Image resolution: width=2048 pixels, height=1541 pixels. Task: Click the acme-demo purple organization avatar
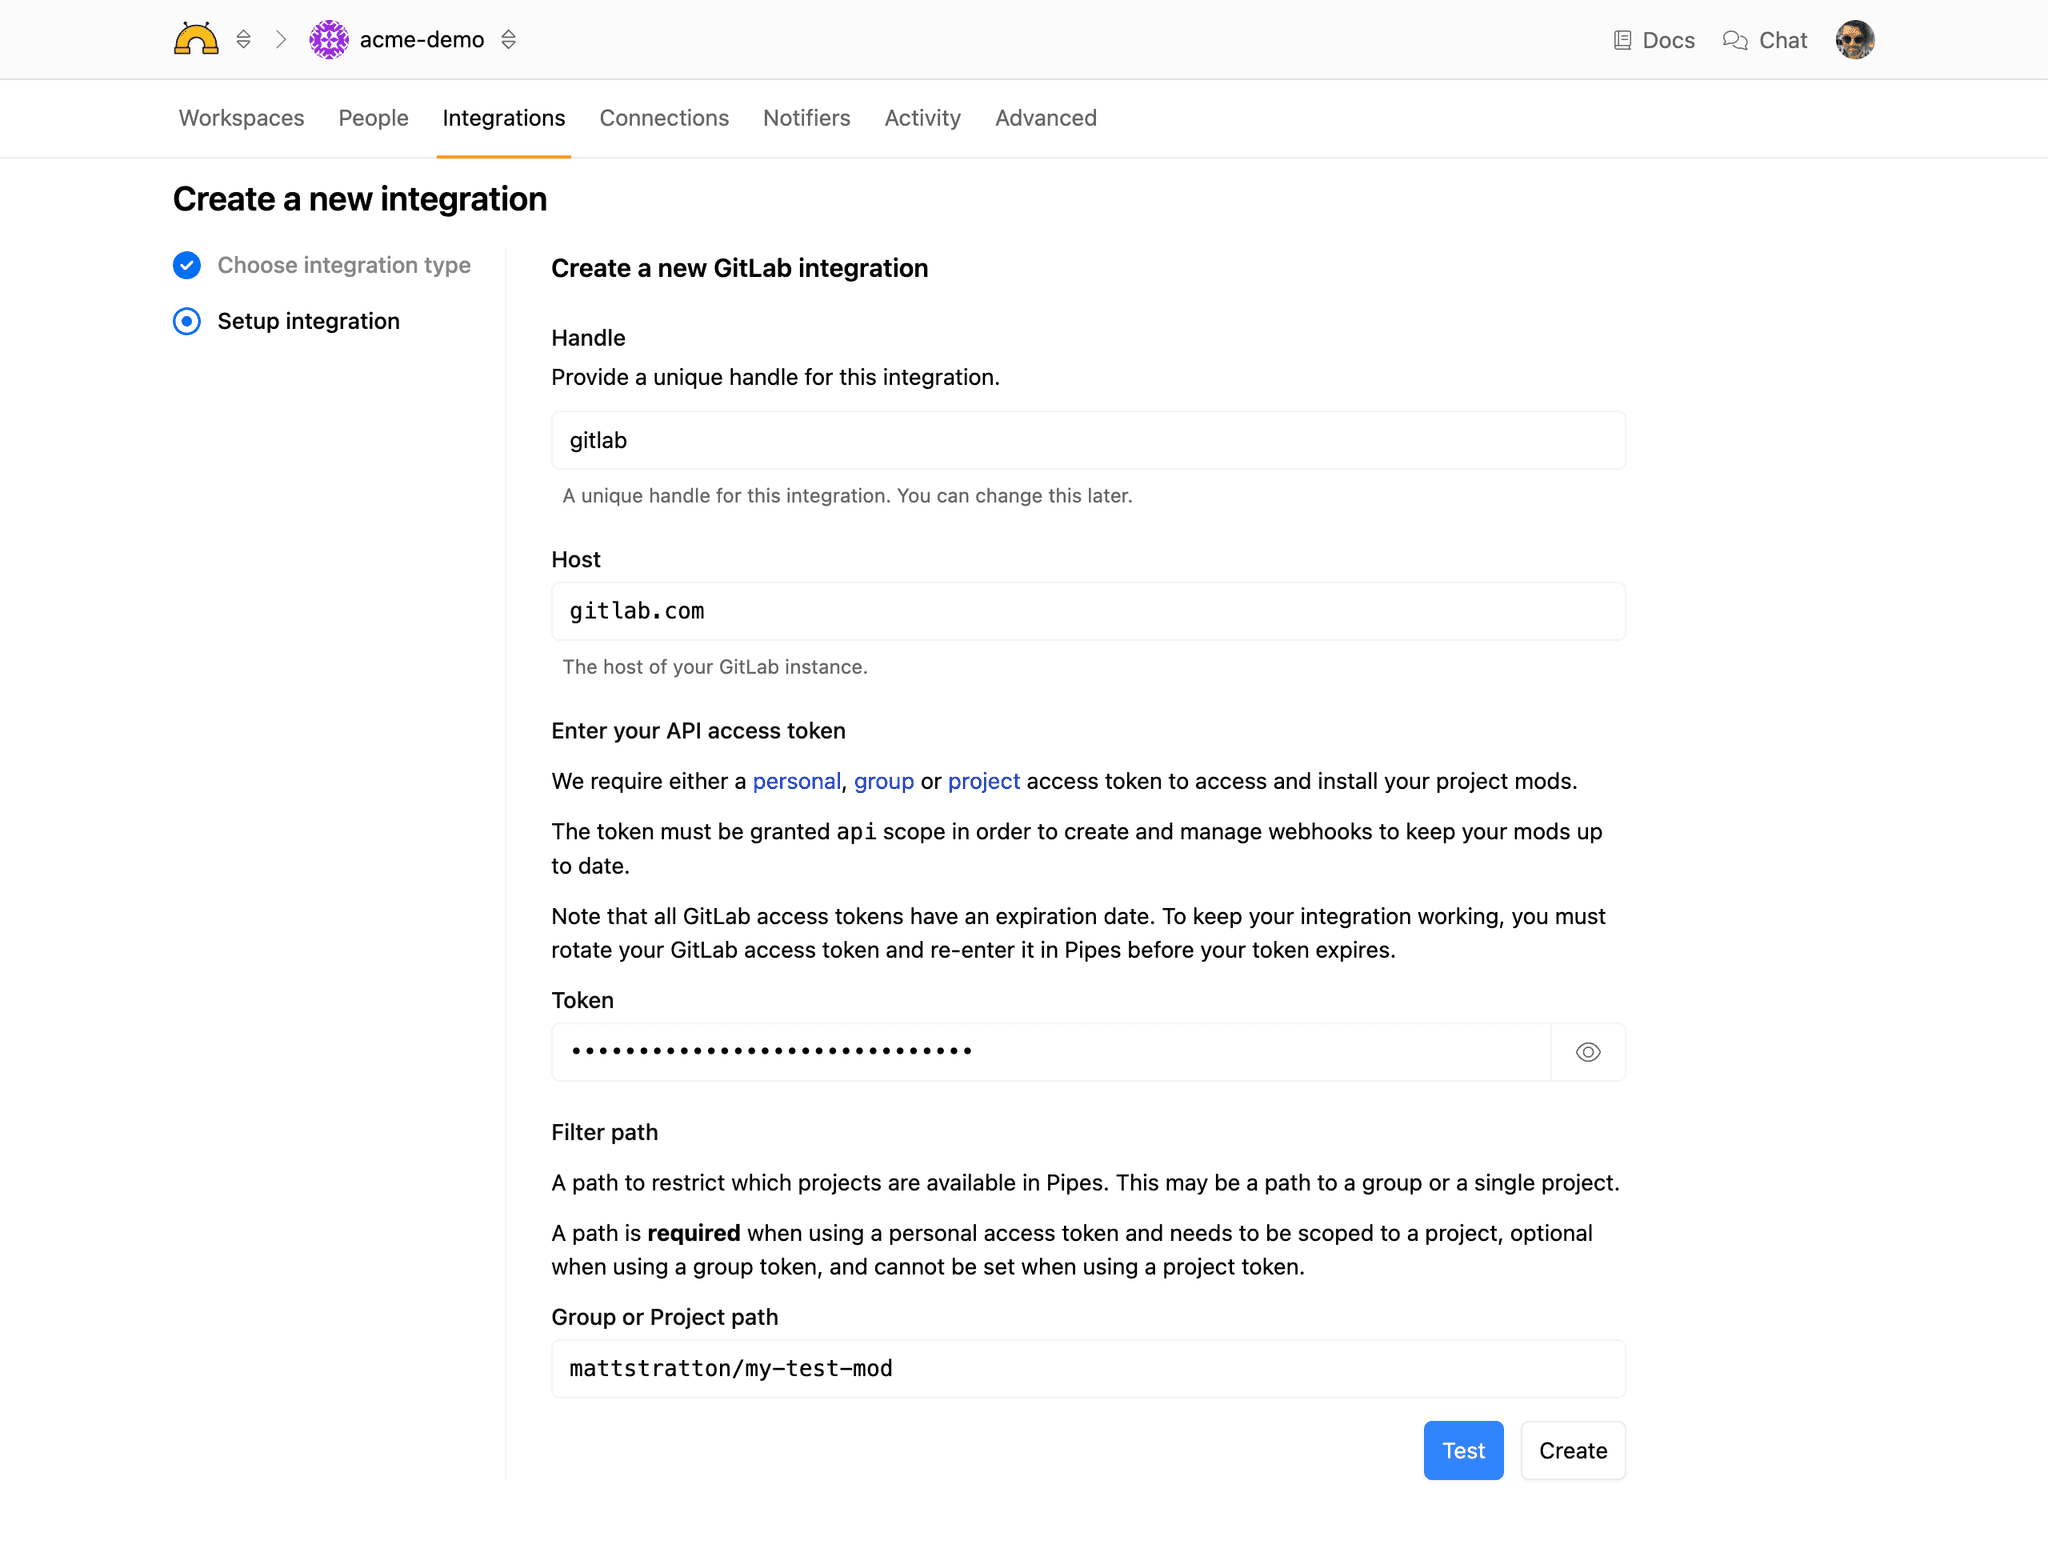pos(329,39)
